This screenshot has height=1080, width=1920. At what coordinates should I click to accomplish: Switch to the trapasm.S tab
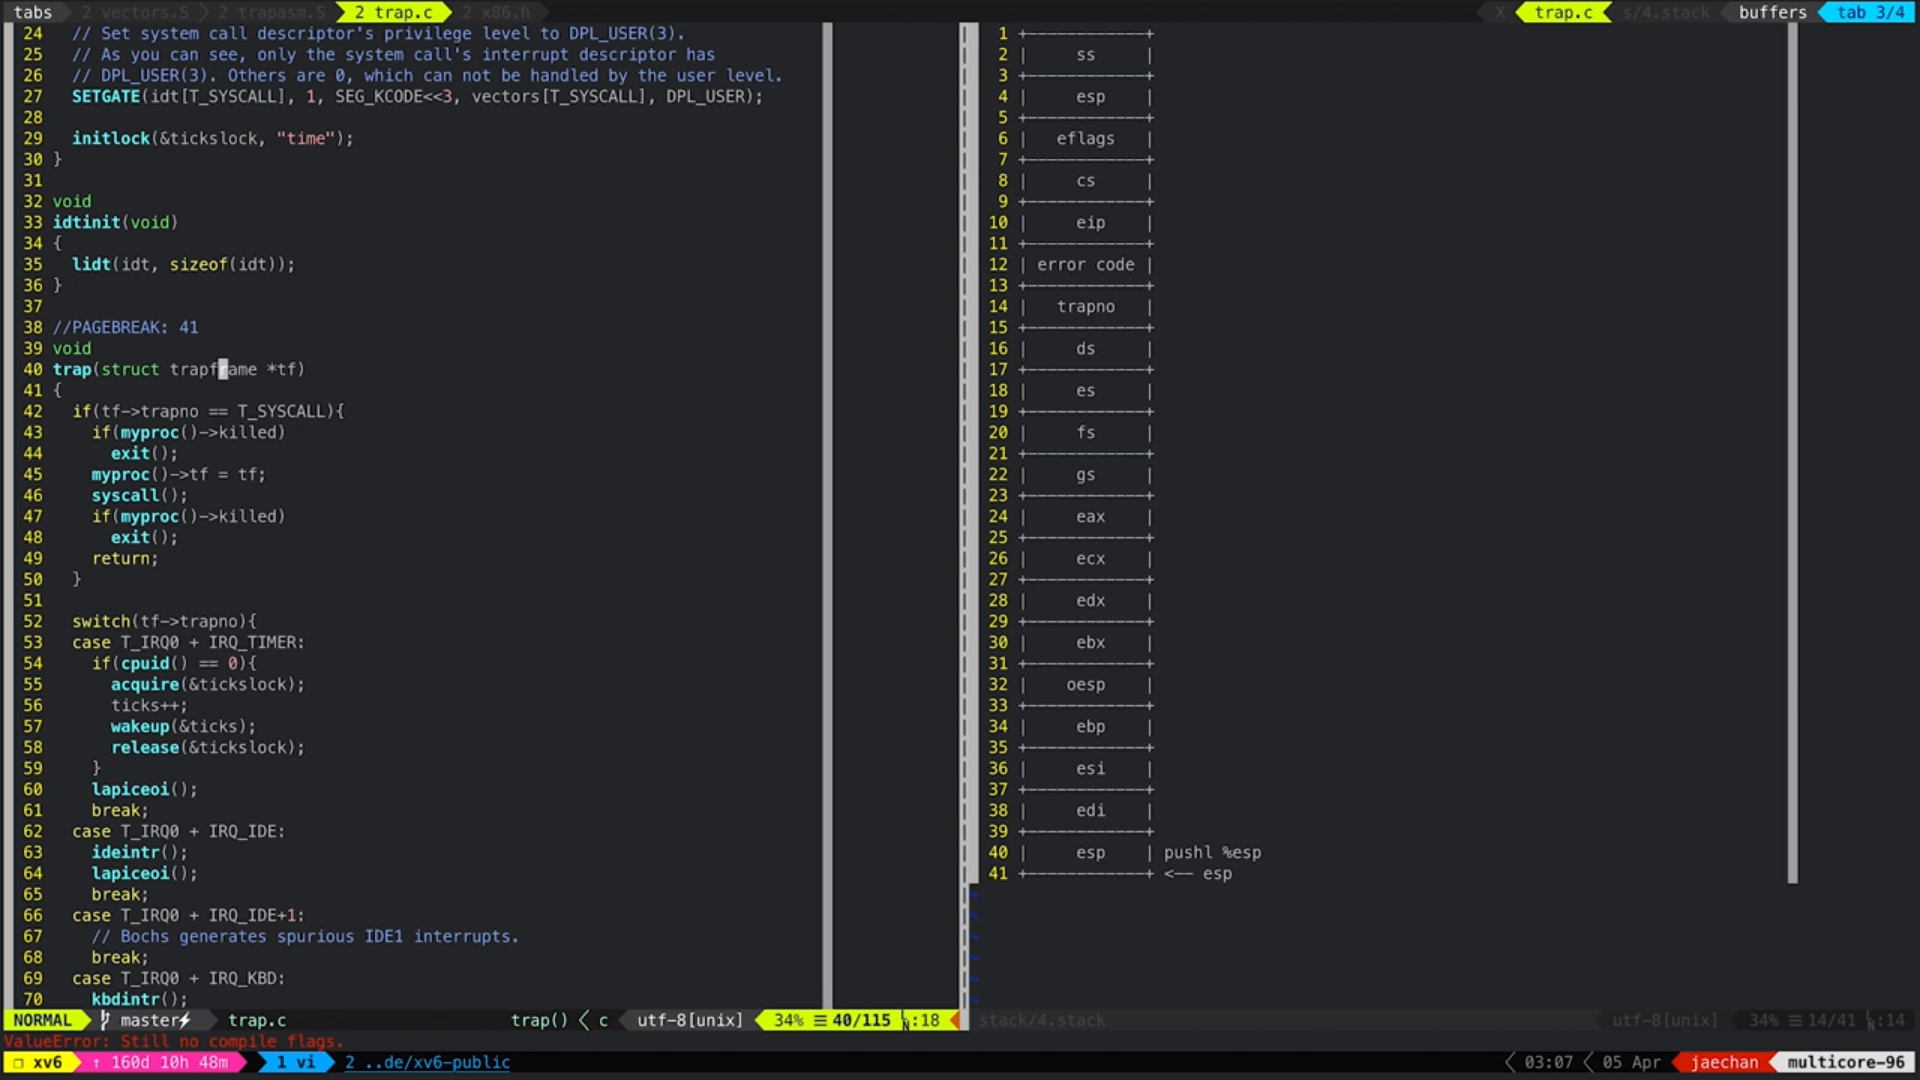click(x=271, y=12)
